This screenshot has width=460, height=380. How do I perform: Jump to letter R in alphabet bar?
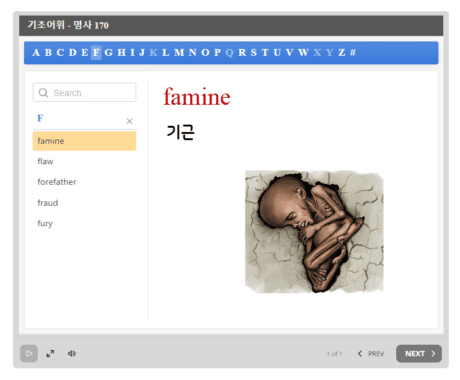[242, 53]
